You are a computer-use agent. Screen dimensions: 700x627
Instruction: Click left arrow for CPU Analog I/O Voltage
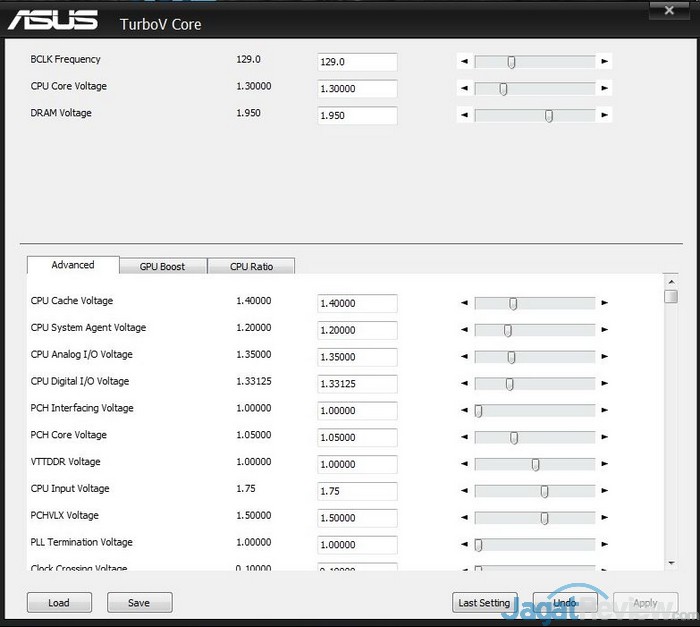464,357
